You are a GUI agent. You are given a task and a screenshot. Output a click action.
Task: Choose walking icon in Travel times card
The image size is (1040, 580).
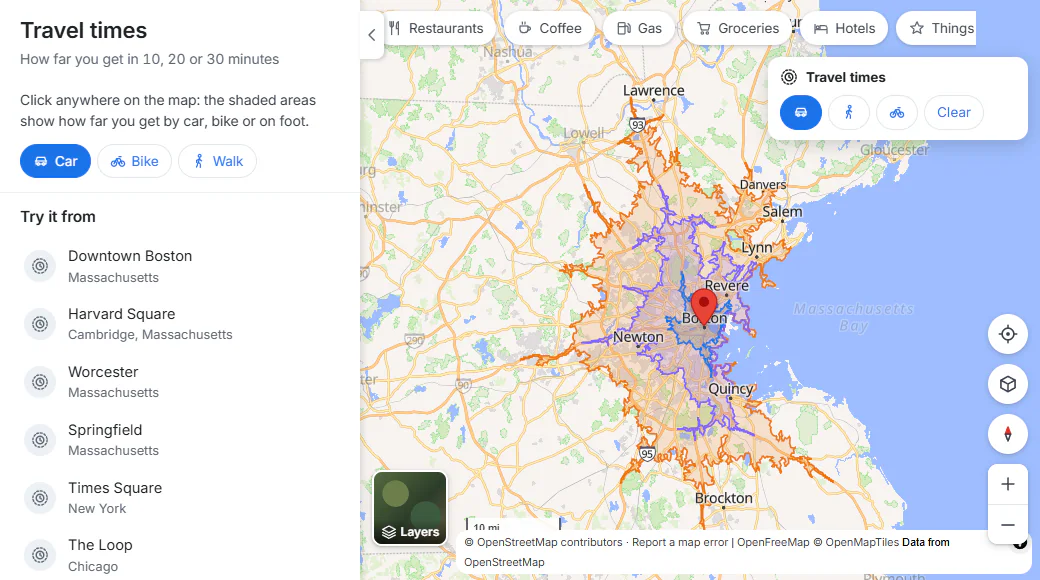point(849,112)
